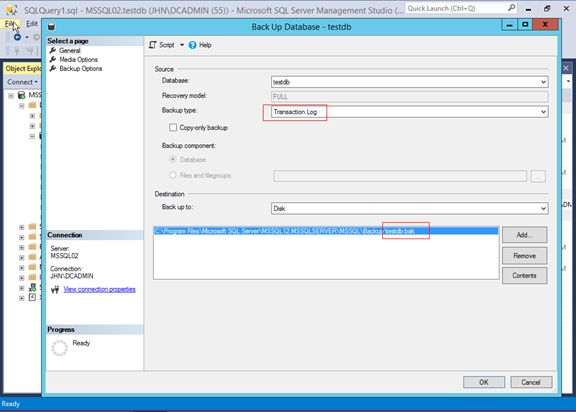Open the Script dropdown arrow
This screenshot has height=412, width=576.
182,45
